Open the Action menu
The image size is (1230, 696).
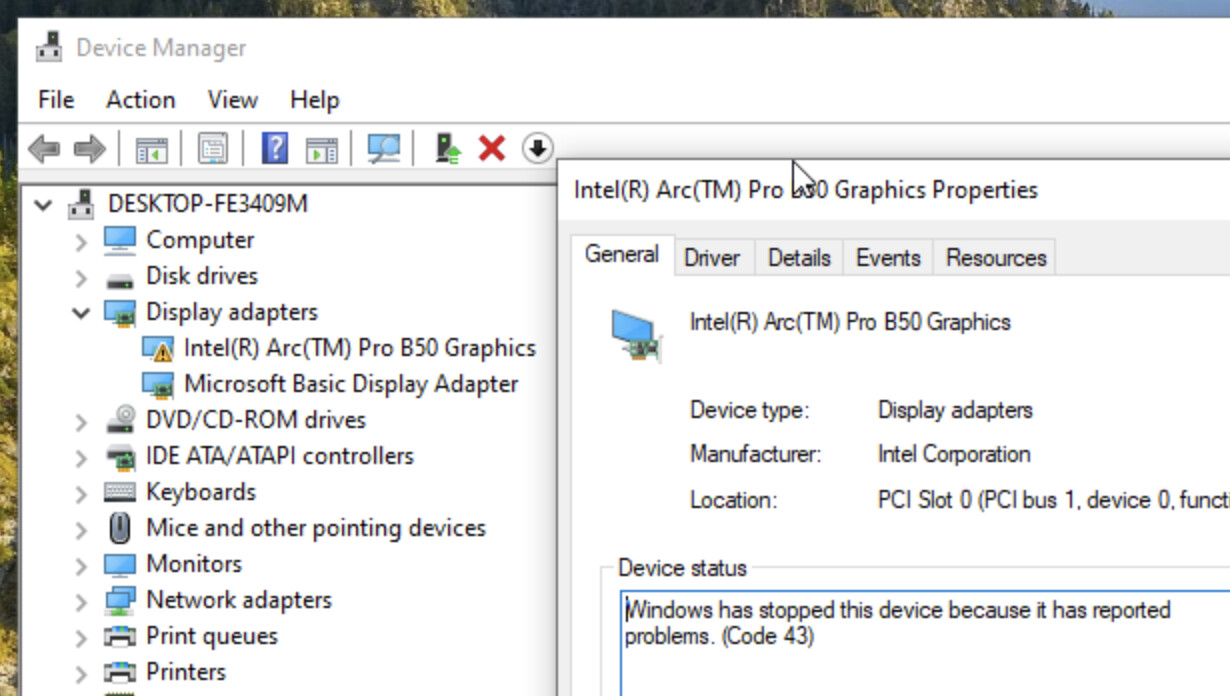point(140,100)
